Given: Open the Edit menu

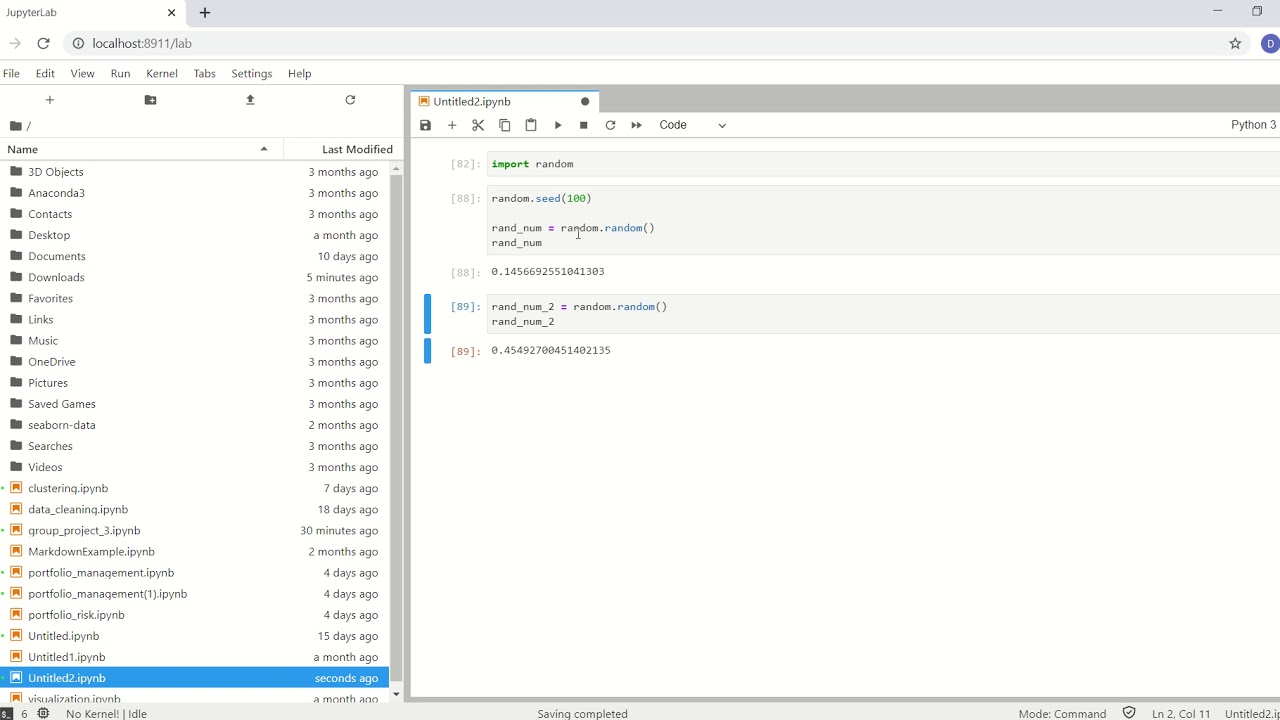Looking at the screenshot, I should (x=45, y=73).
